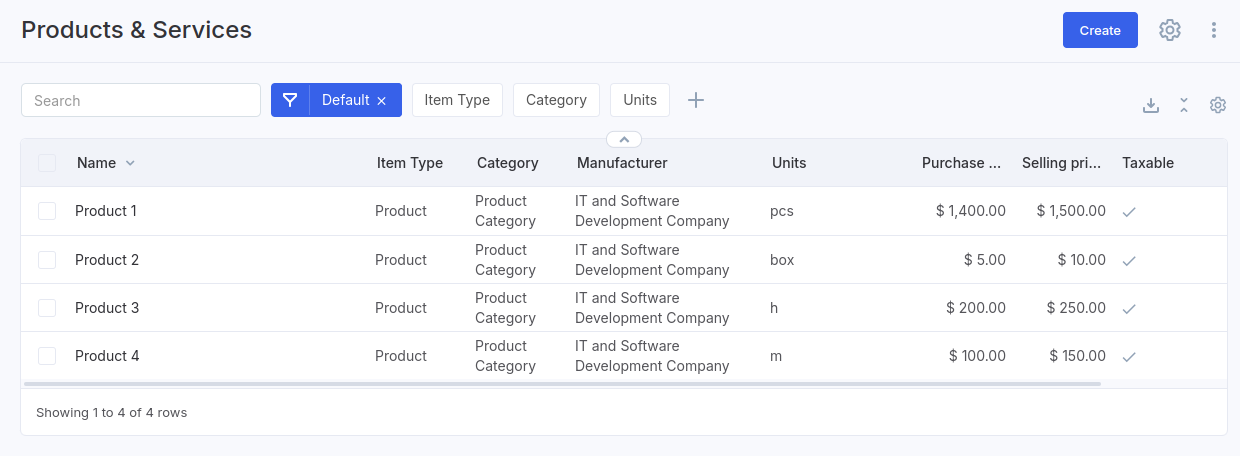Open page settings gear next to Create
Image resolution: width=1240 pixels, height=456 pixels.
pyautogui.click(x=1170, y=30)
